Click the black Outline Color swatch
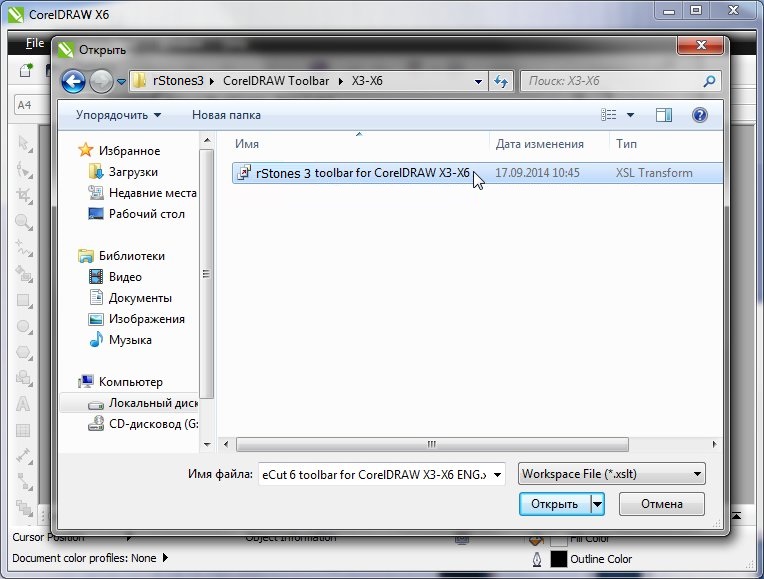The width and height of the screenshot is (764, 579). pyautogui.click(x=558, y=559)
